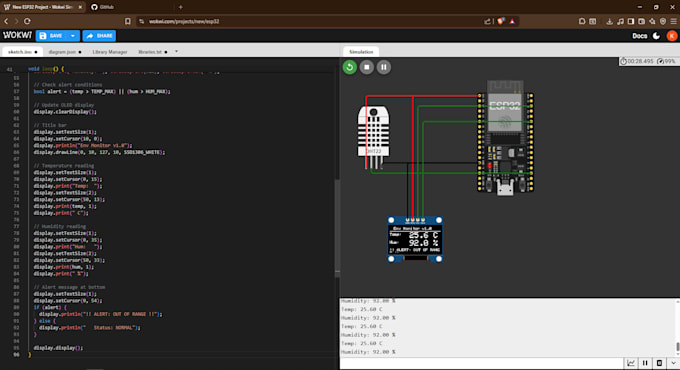This screenshot has width=680, height=370.
Task: Bookmark this page icon
Action: 128,21
